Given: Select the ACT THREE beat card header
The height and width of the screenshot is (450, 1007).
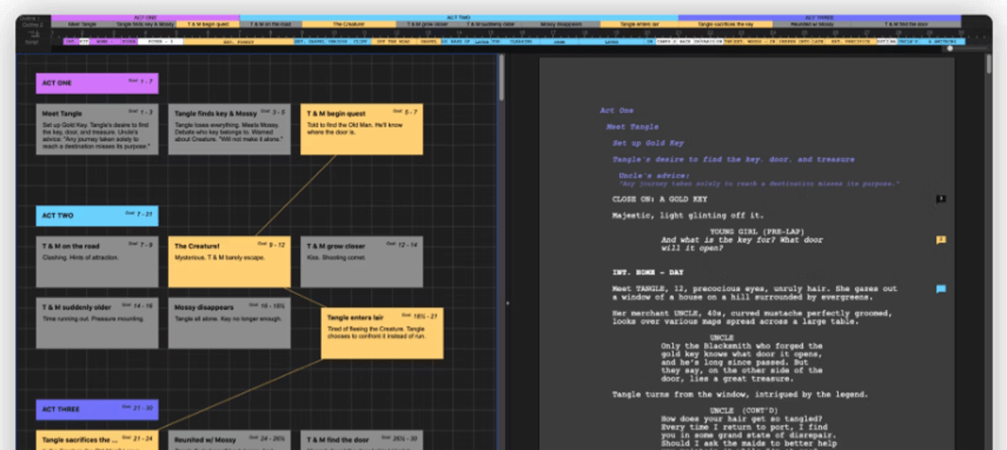Looking at the screenshot, I should tap(97, 410).
